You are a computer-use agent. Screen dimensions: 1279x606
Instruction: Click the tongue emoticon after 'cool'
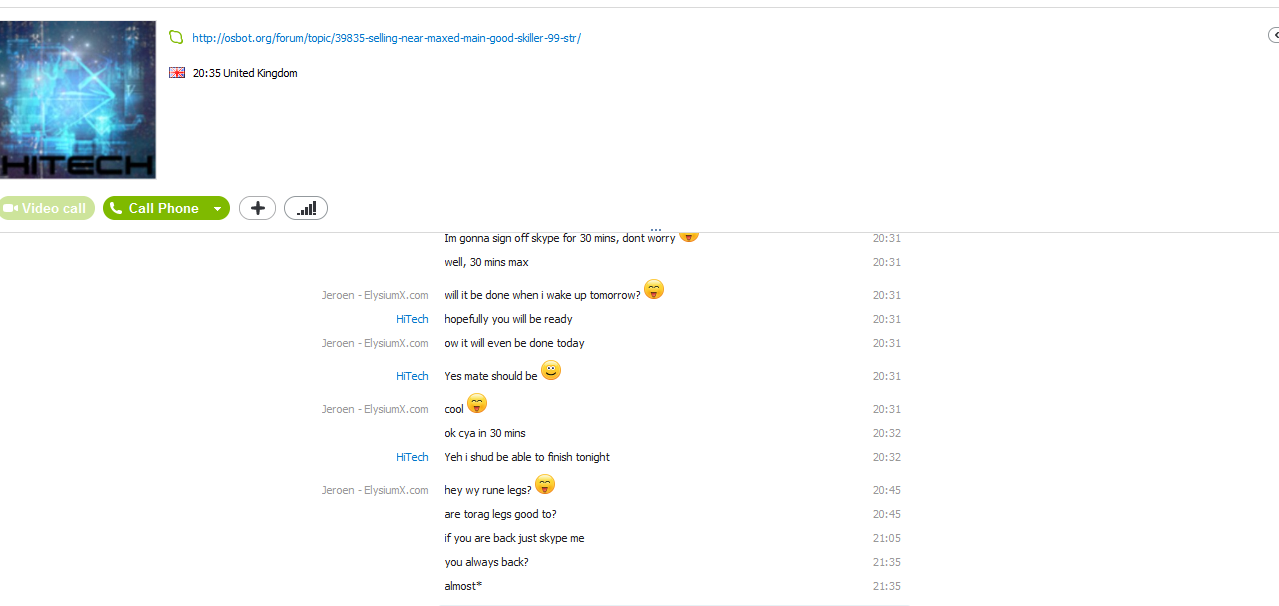click(x=477, y=404)
